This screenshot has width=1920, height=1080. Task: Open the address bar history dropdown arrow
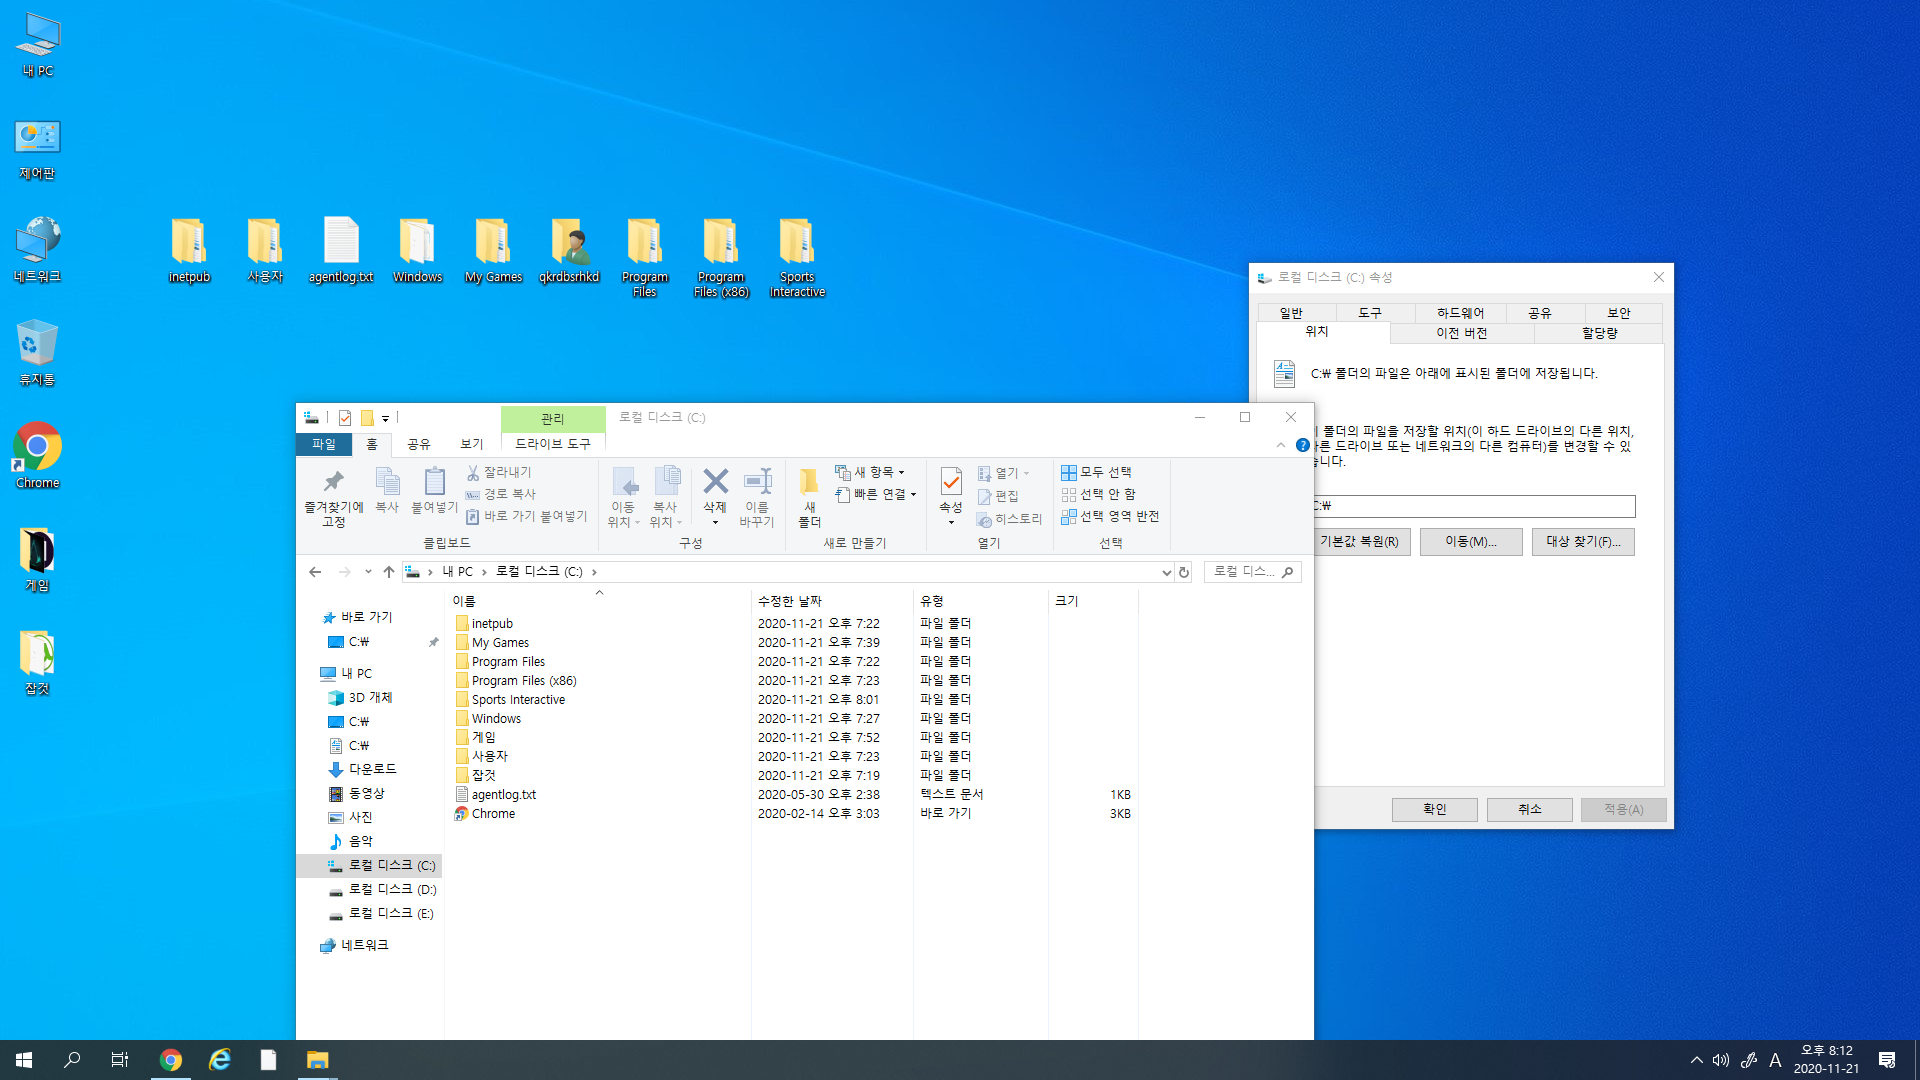[x=1166, y=572]
